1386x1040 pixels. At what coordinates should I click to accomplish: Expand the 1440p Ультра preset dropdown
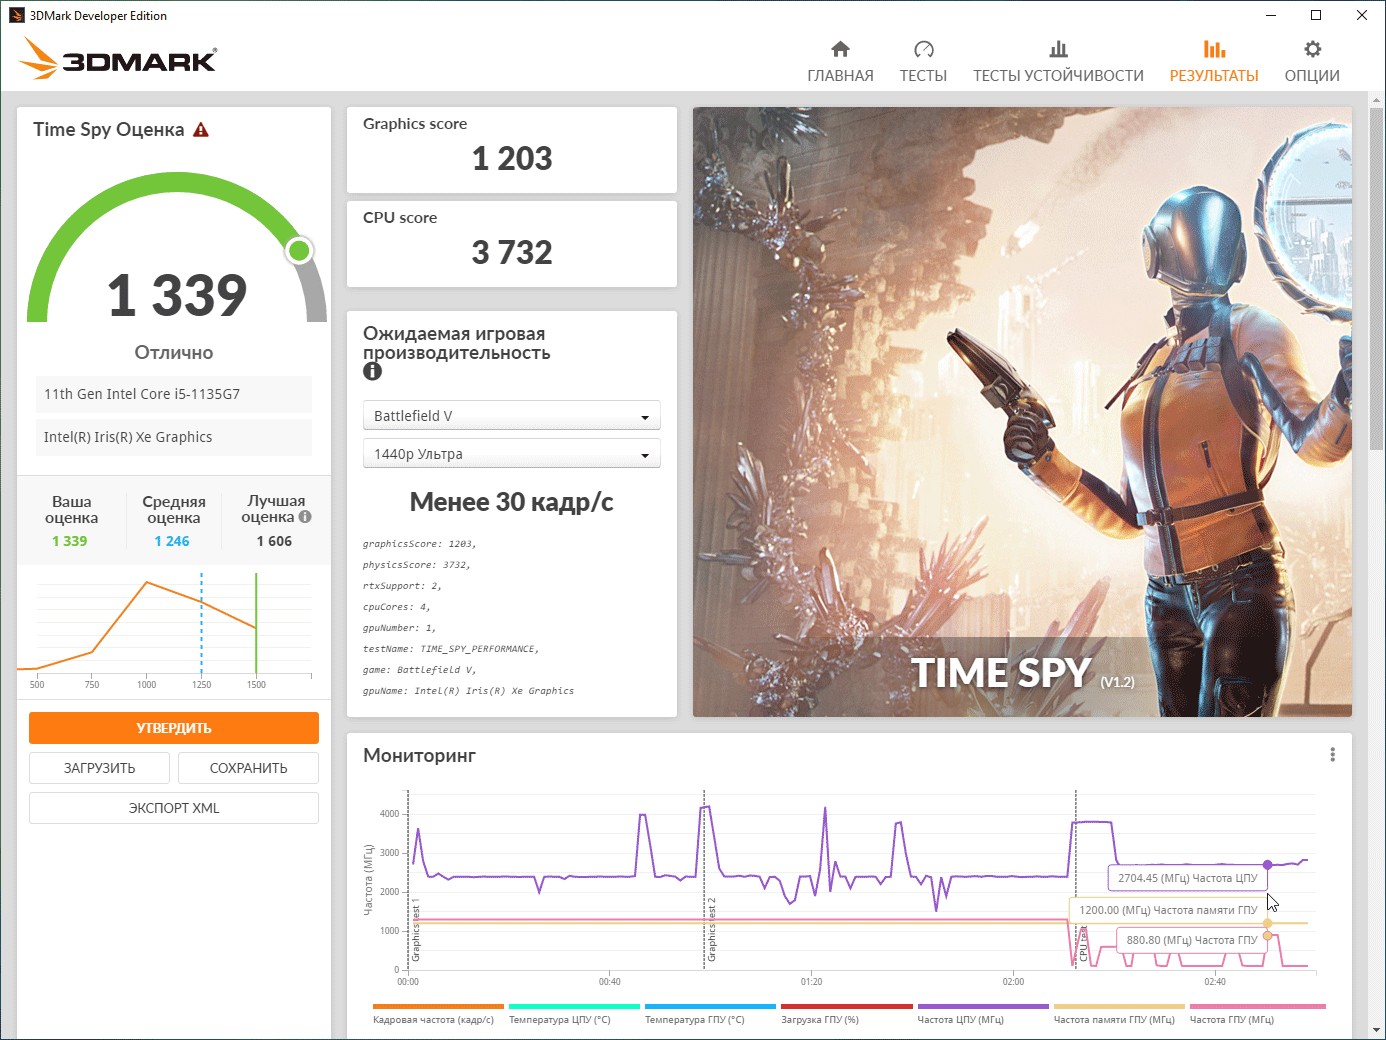click(511, 454)
